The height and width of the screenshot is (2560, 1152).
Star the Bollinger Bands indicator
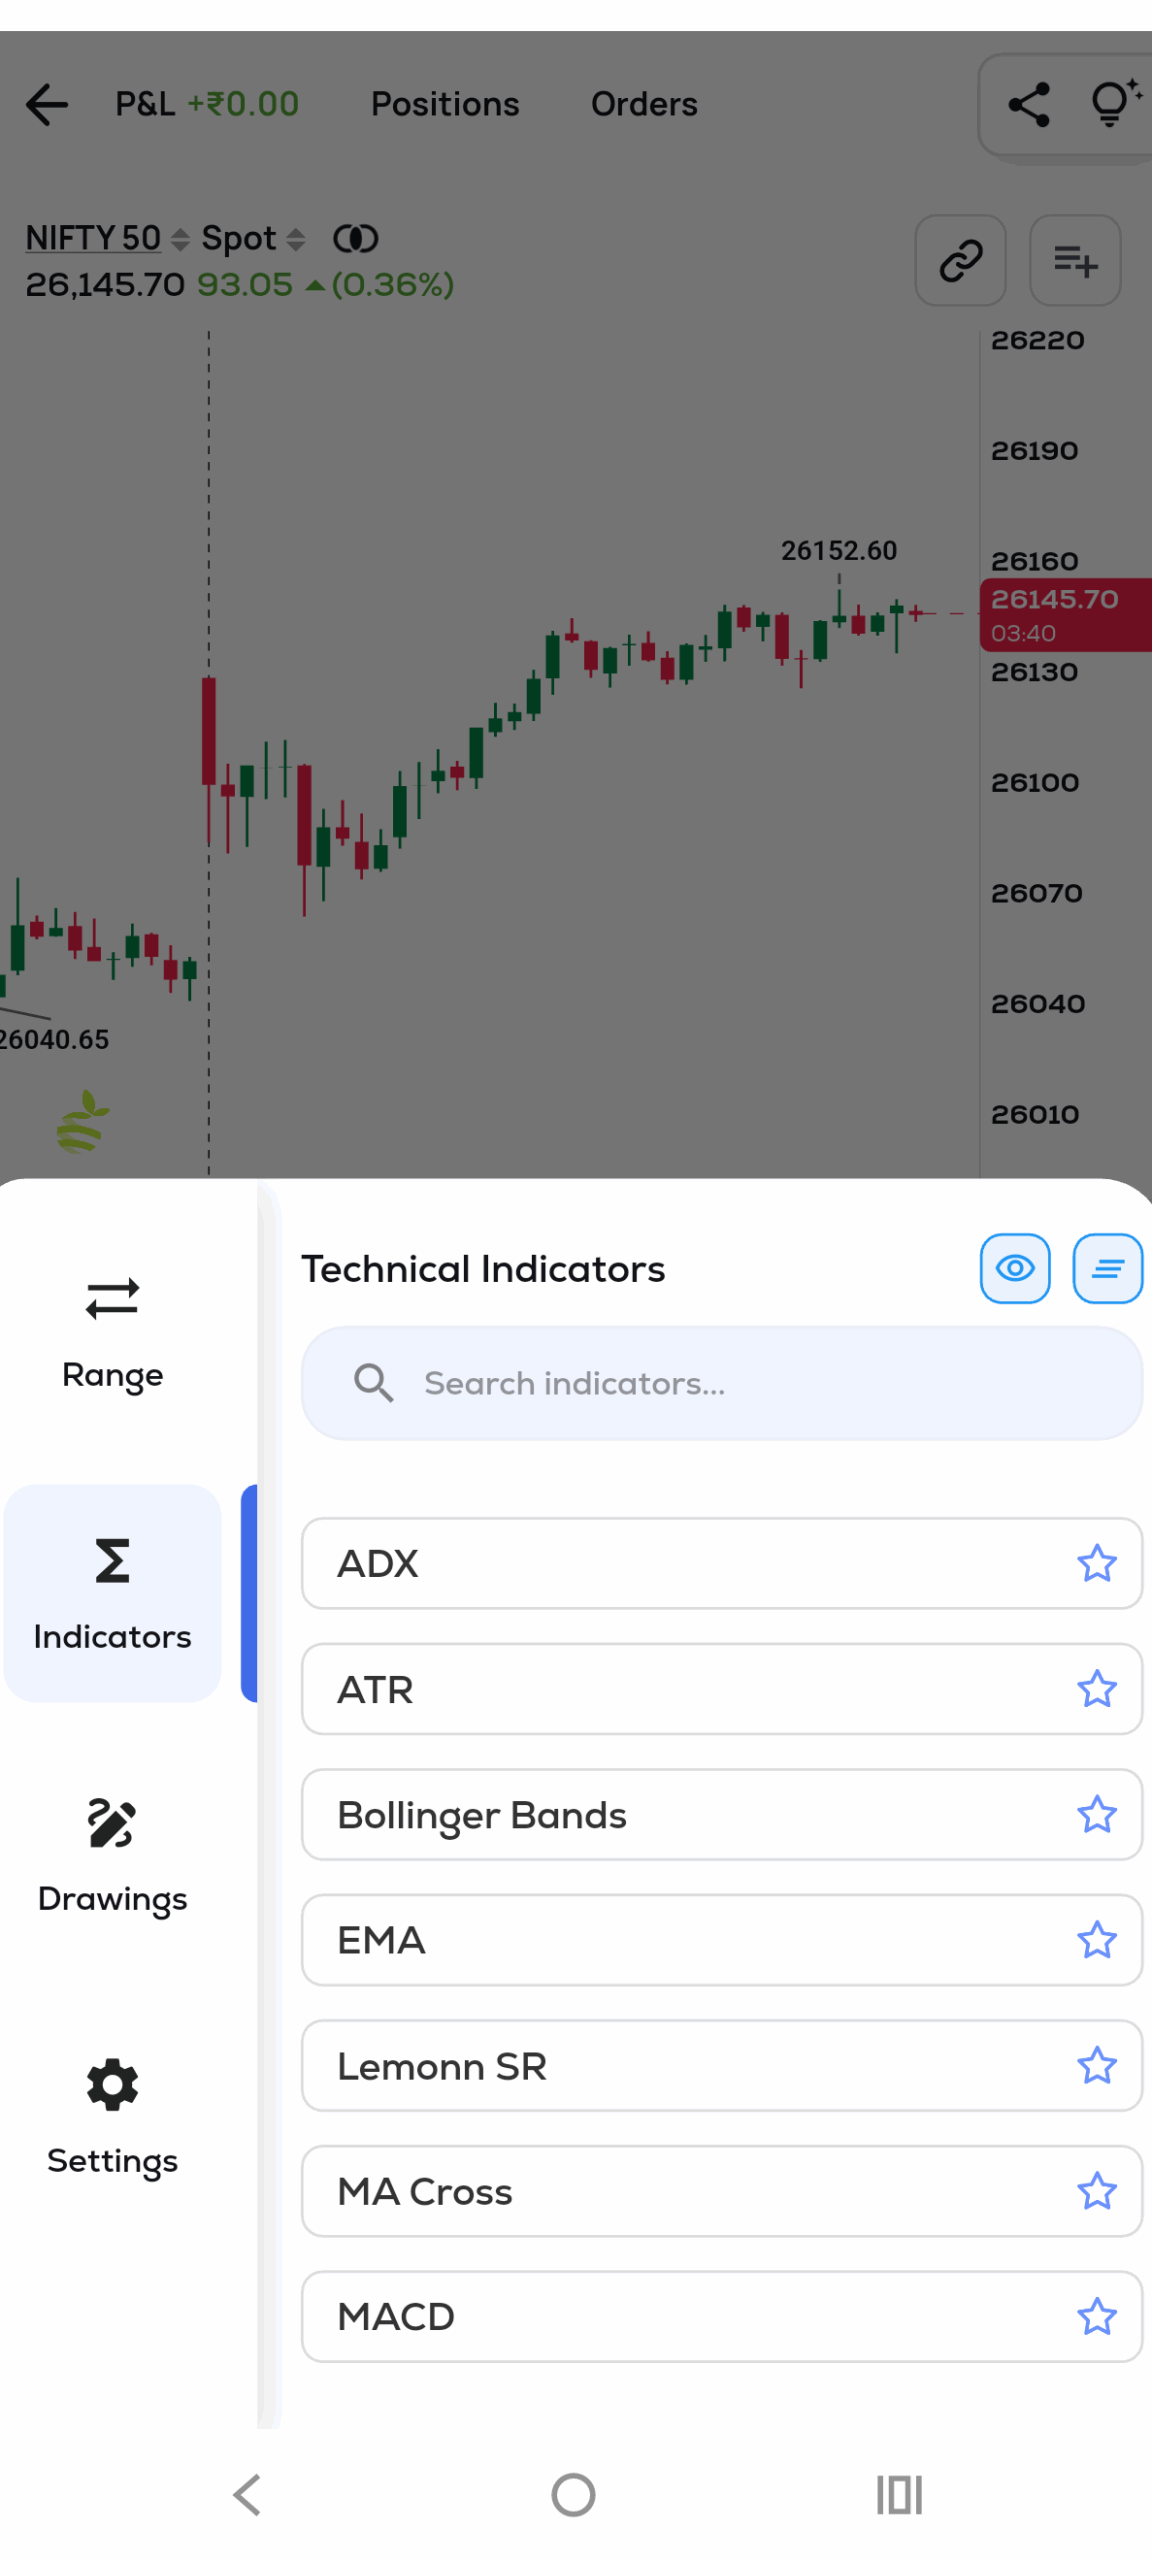[1096, 1814]
